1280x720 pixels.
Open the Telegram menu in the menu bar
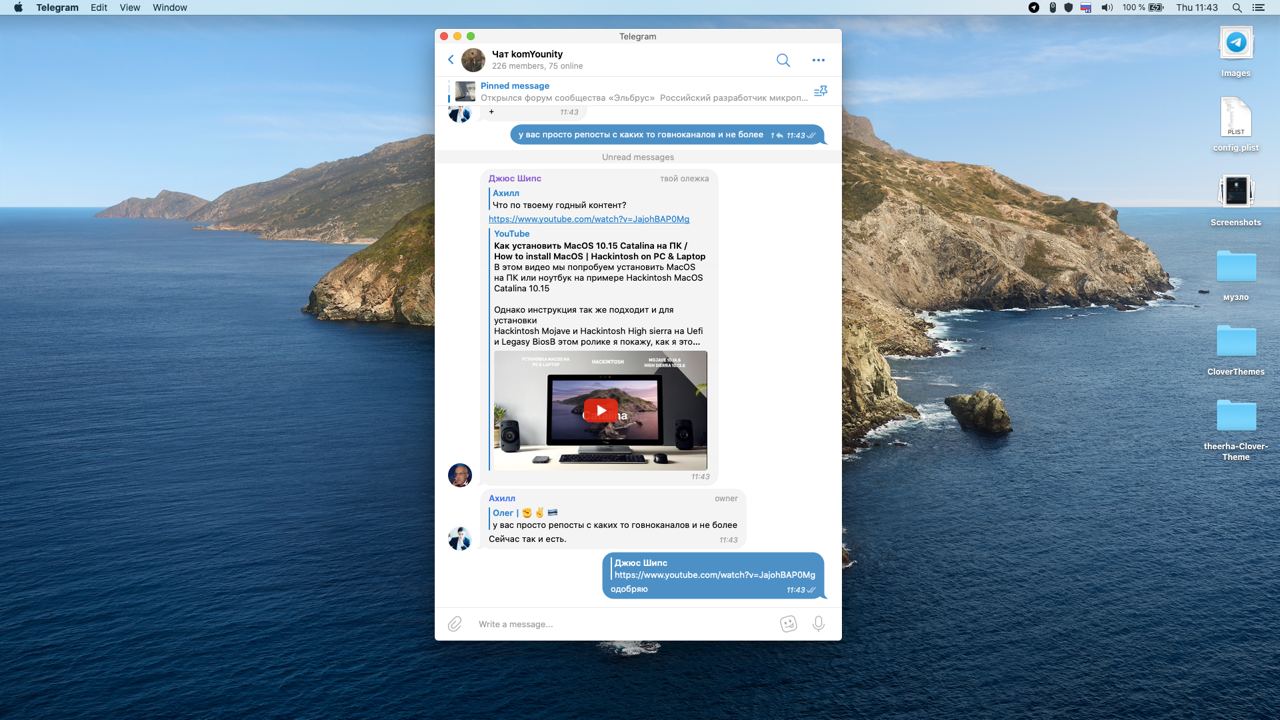coord(57,7)
